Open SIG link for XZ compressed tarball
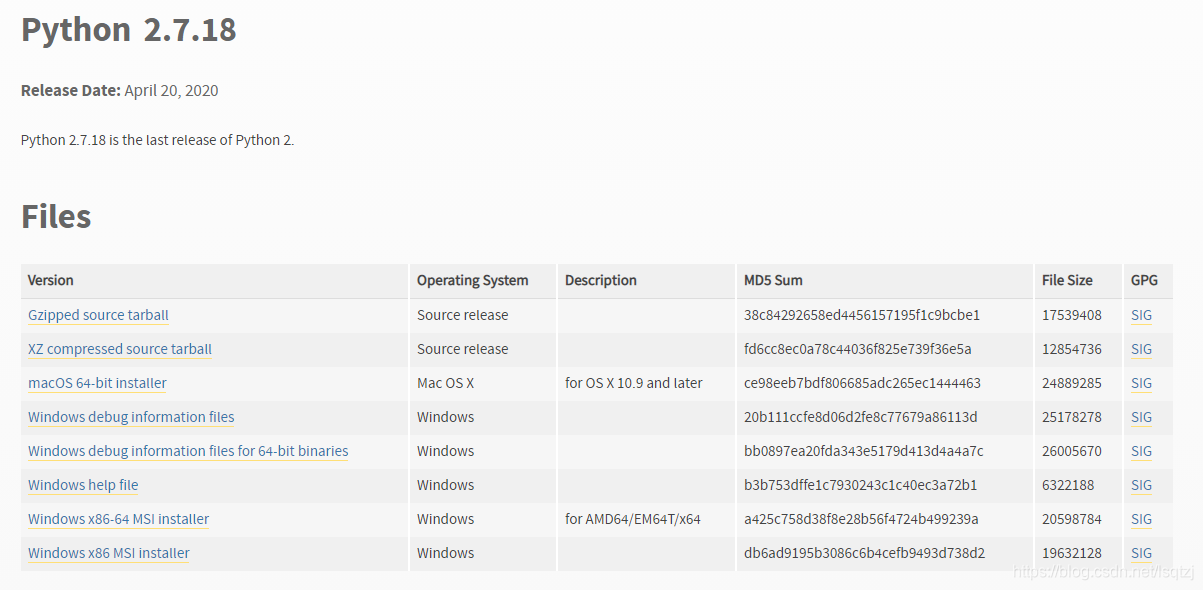The image size is (1203, 590). pyautogui.click(x=1141, y=349)
